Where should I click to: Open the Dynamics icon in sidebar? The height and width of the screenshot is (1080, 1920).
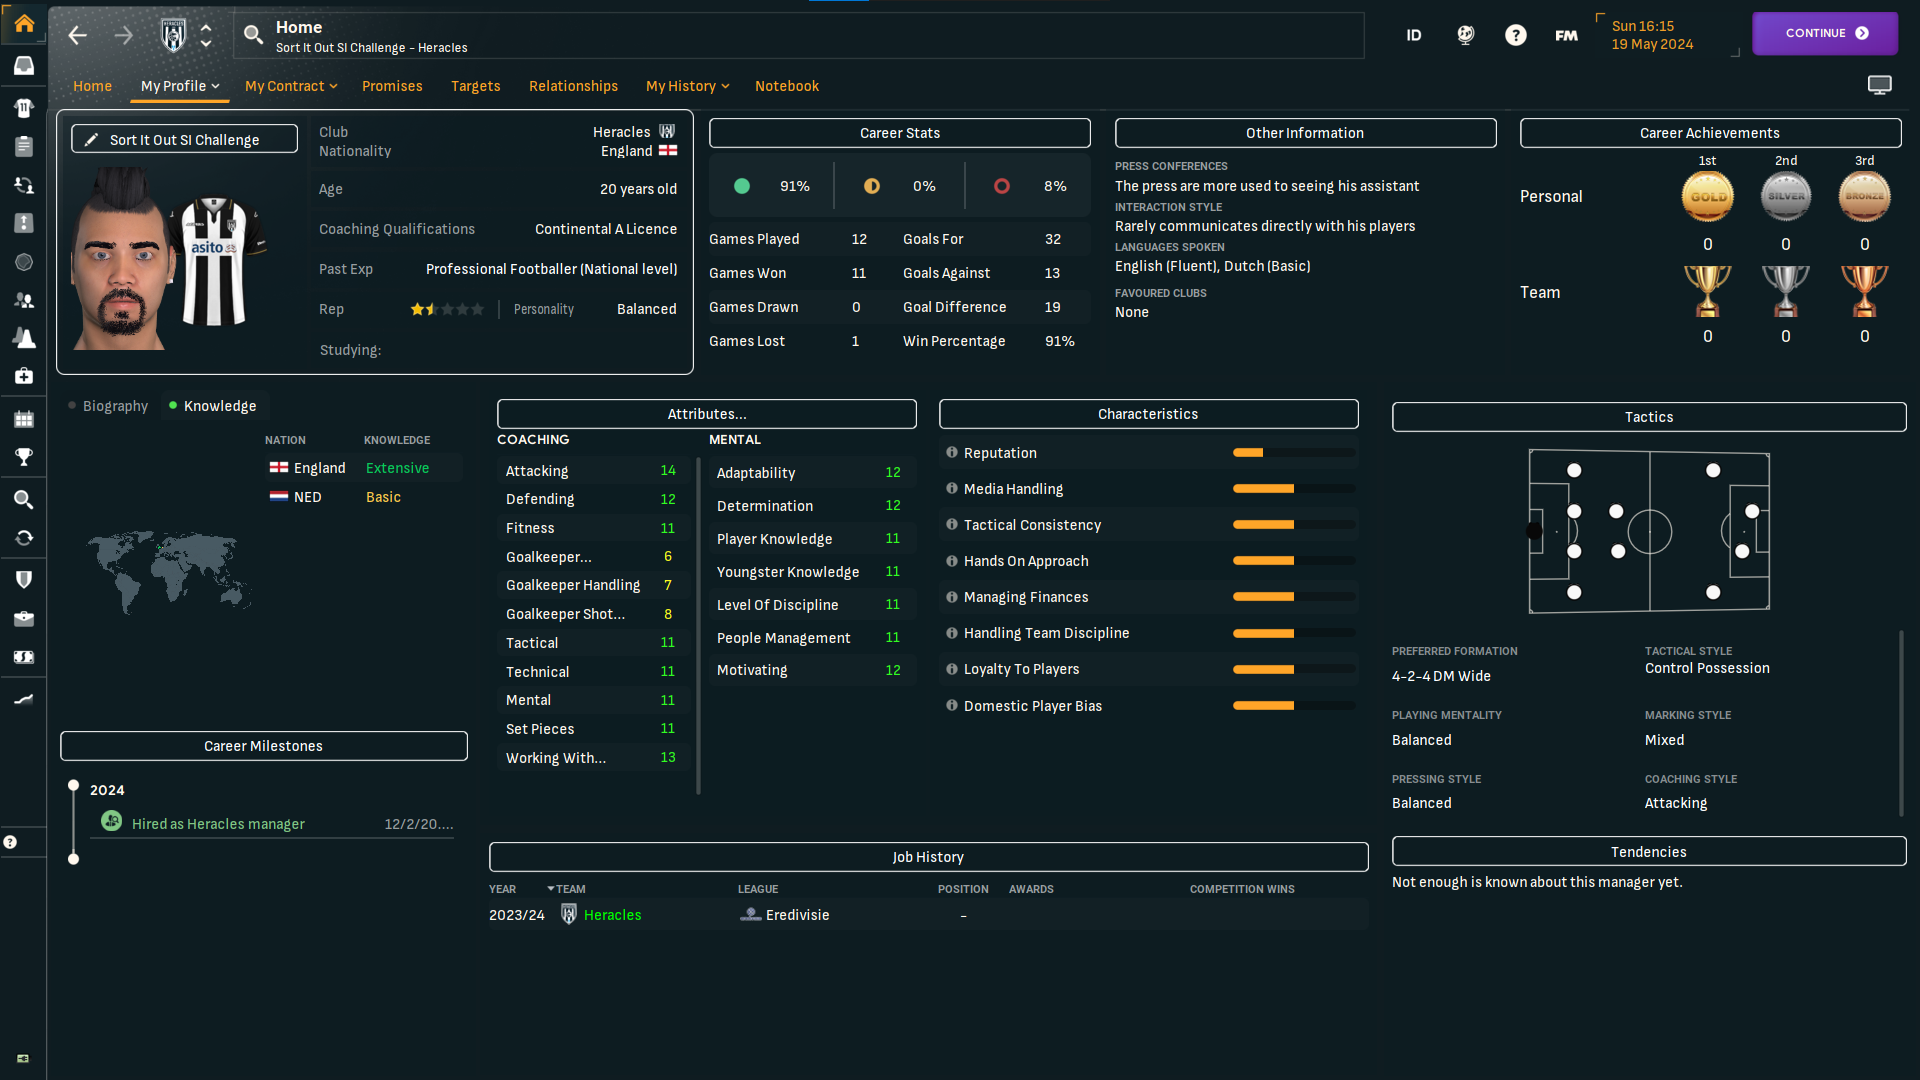pos(24,185)
